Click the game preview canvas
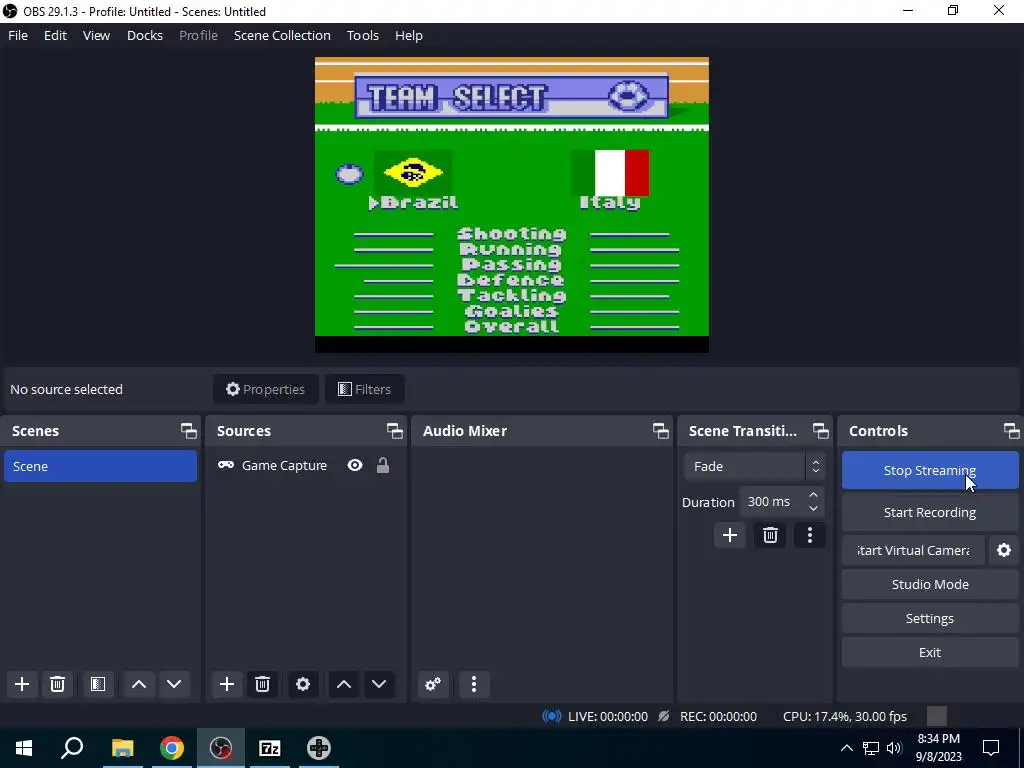Image resolution: width=1024 pixels, height=768 pixels. [x=512, y=205]
